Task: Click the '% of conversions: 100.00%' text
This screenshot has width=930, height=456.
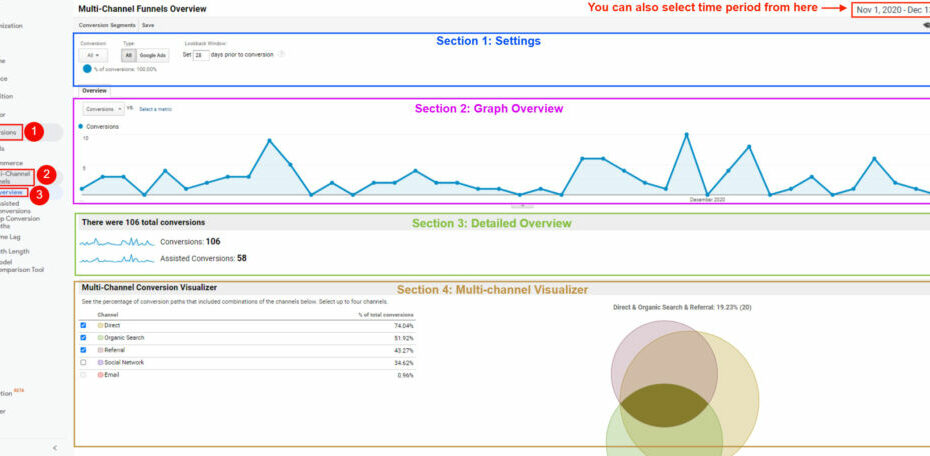Action: pyautogui.click(x=125, y=69)
